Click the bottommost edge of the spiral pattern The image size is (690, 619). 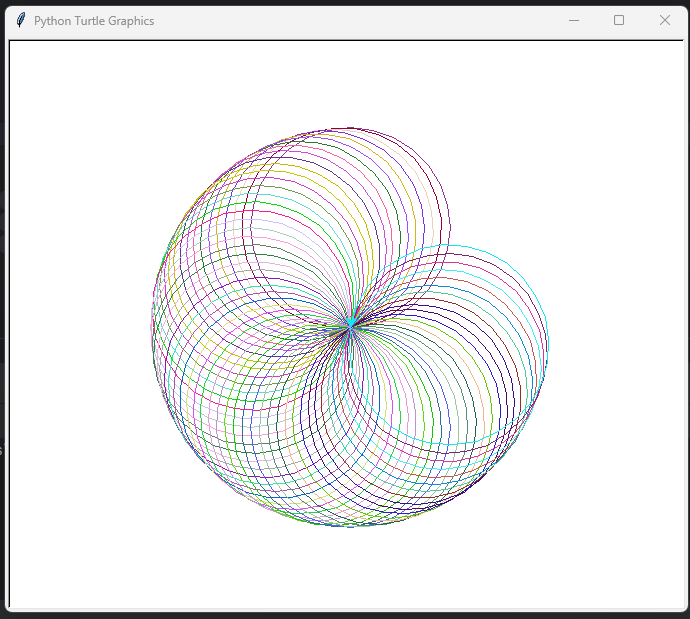pos(352,526)
